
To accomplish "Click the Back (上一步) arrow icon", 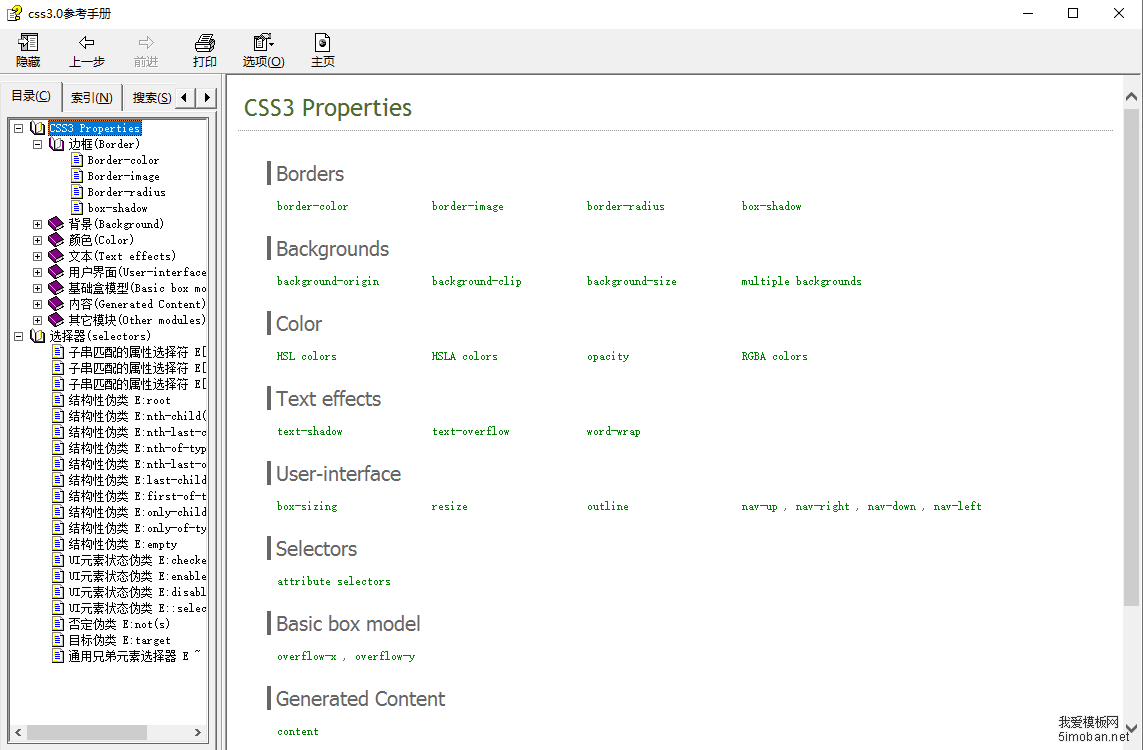I will pyautogui.click(x=87, y=43).
